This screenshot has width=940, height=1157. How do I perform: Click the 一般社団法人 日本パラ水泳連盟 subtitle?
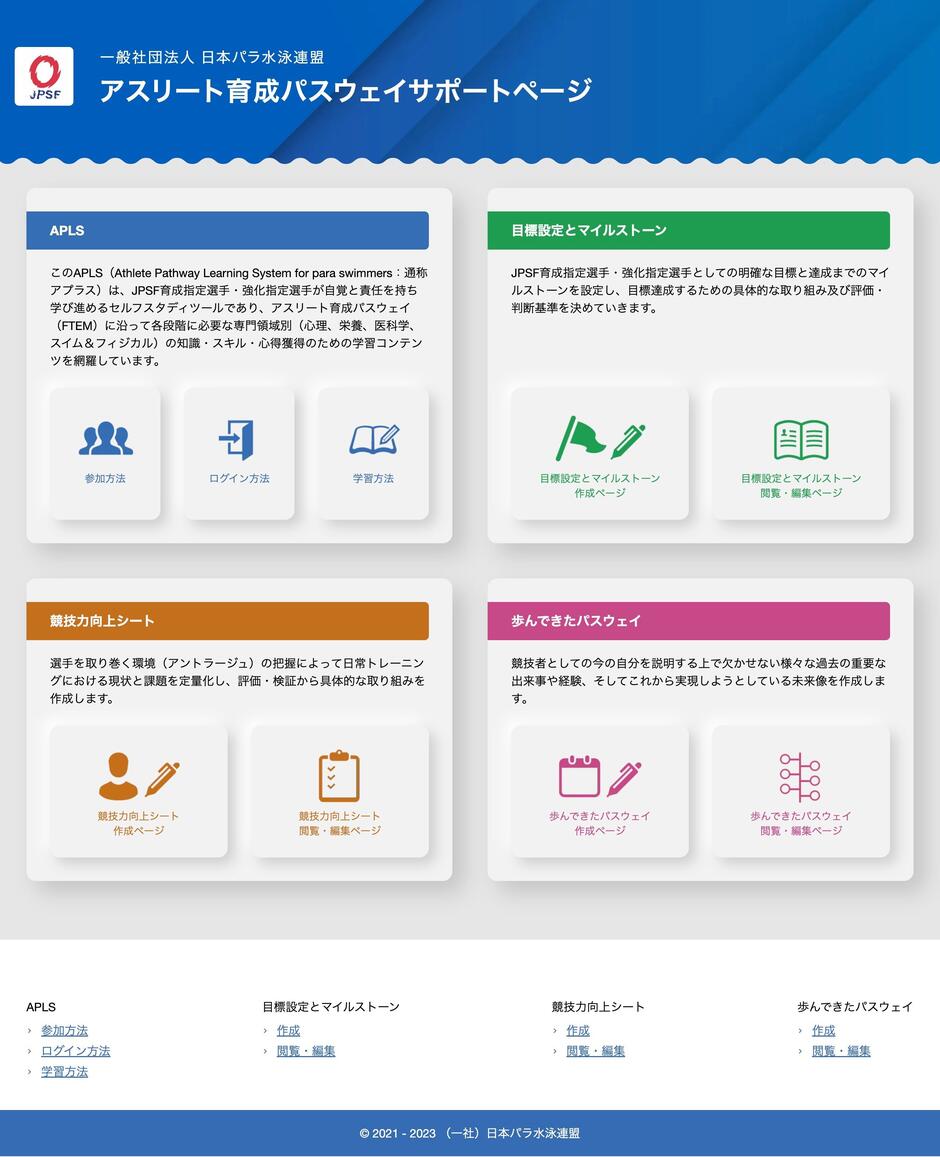click(212, 57)
